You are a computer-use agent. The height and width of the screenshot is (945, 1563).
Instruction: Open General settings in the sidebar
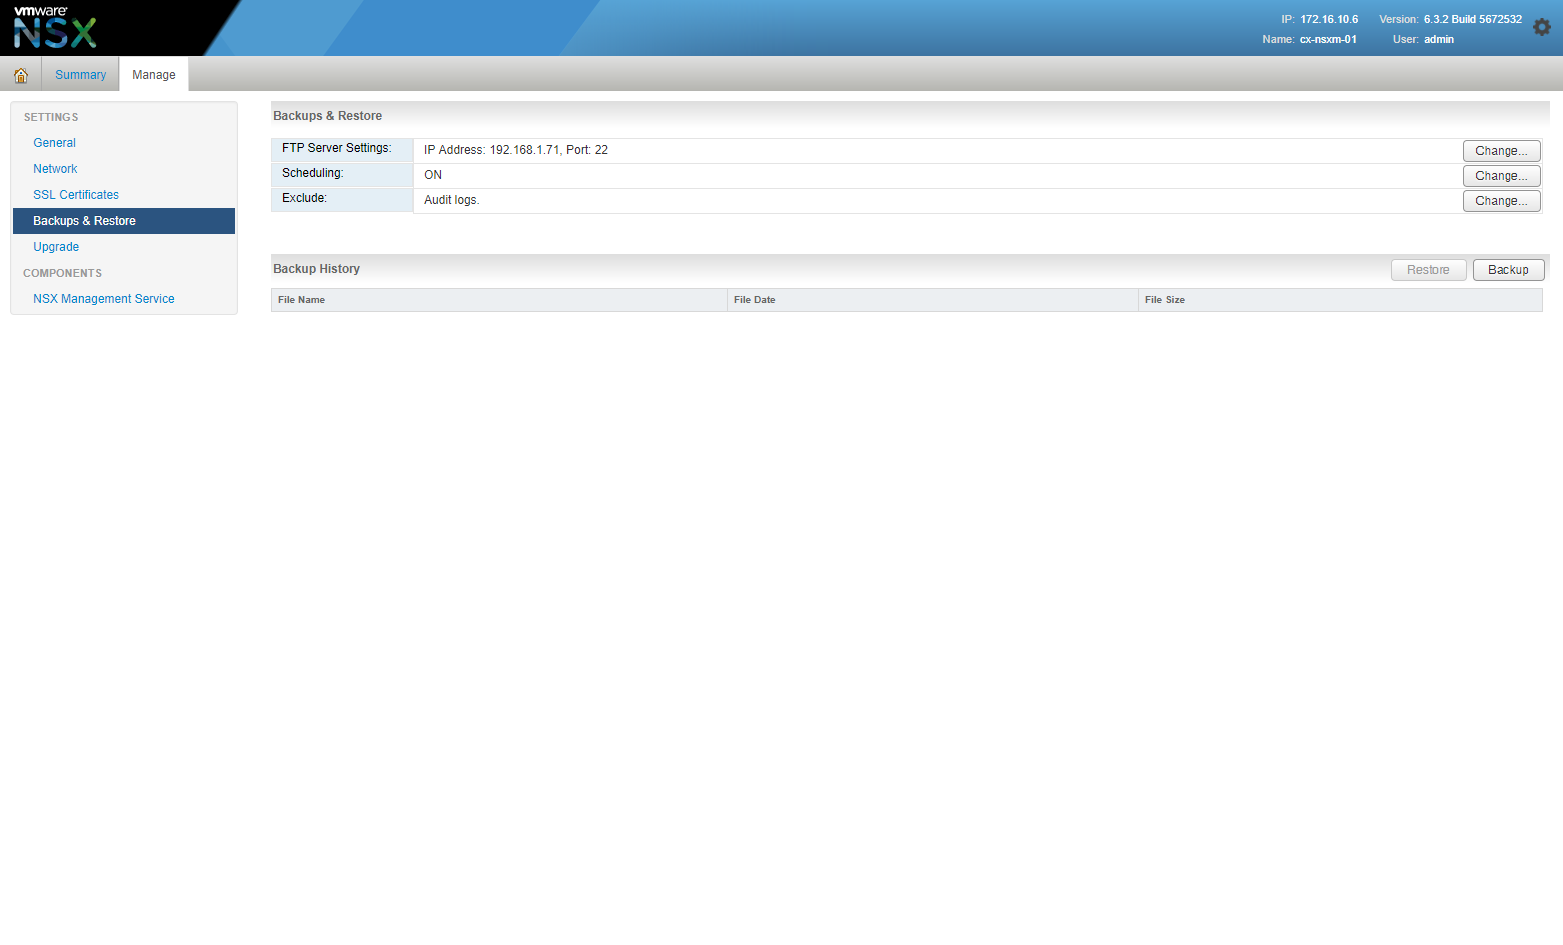click(x=54, y=143)
